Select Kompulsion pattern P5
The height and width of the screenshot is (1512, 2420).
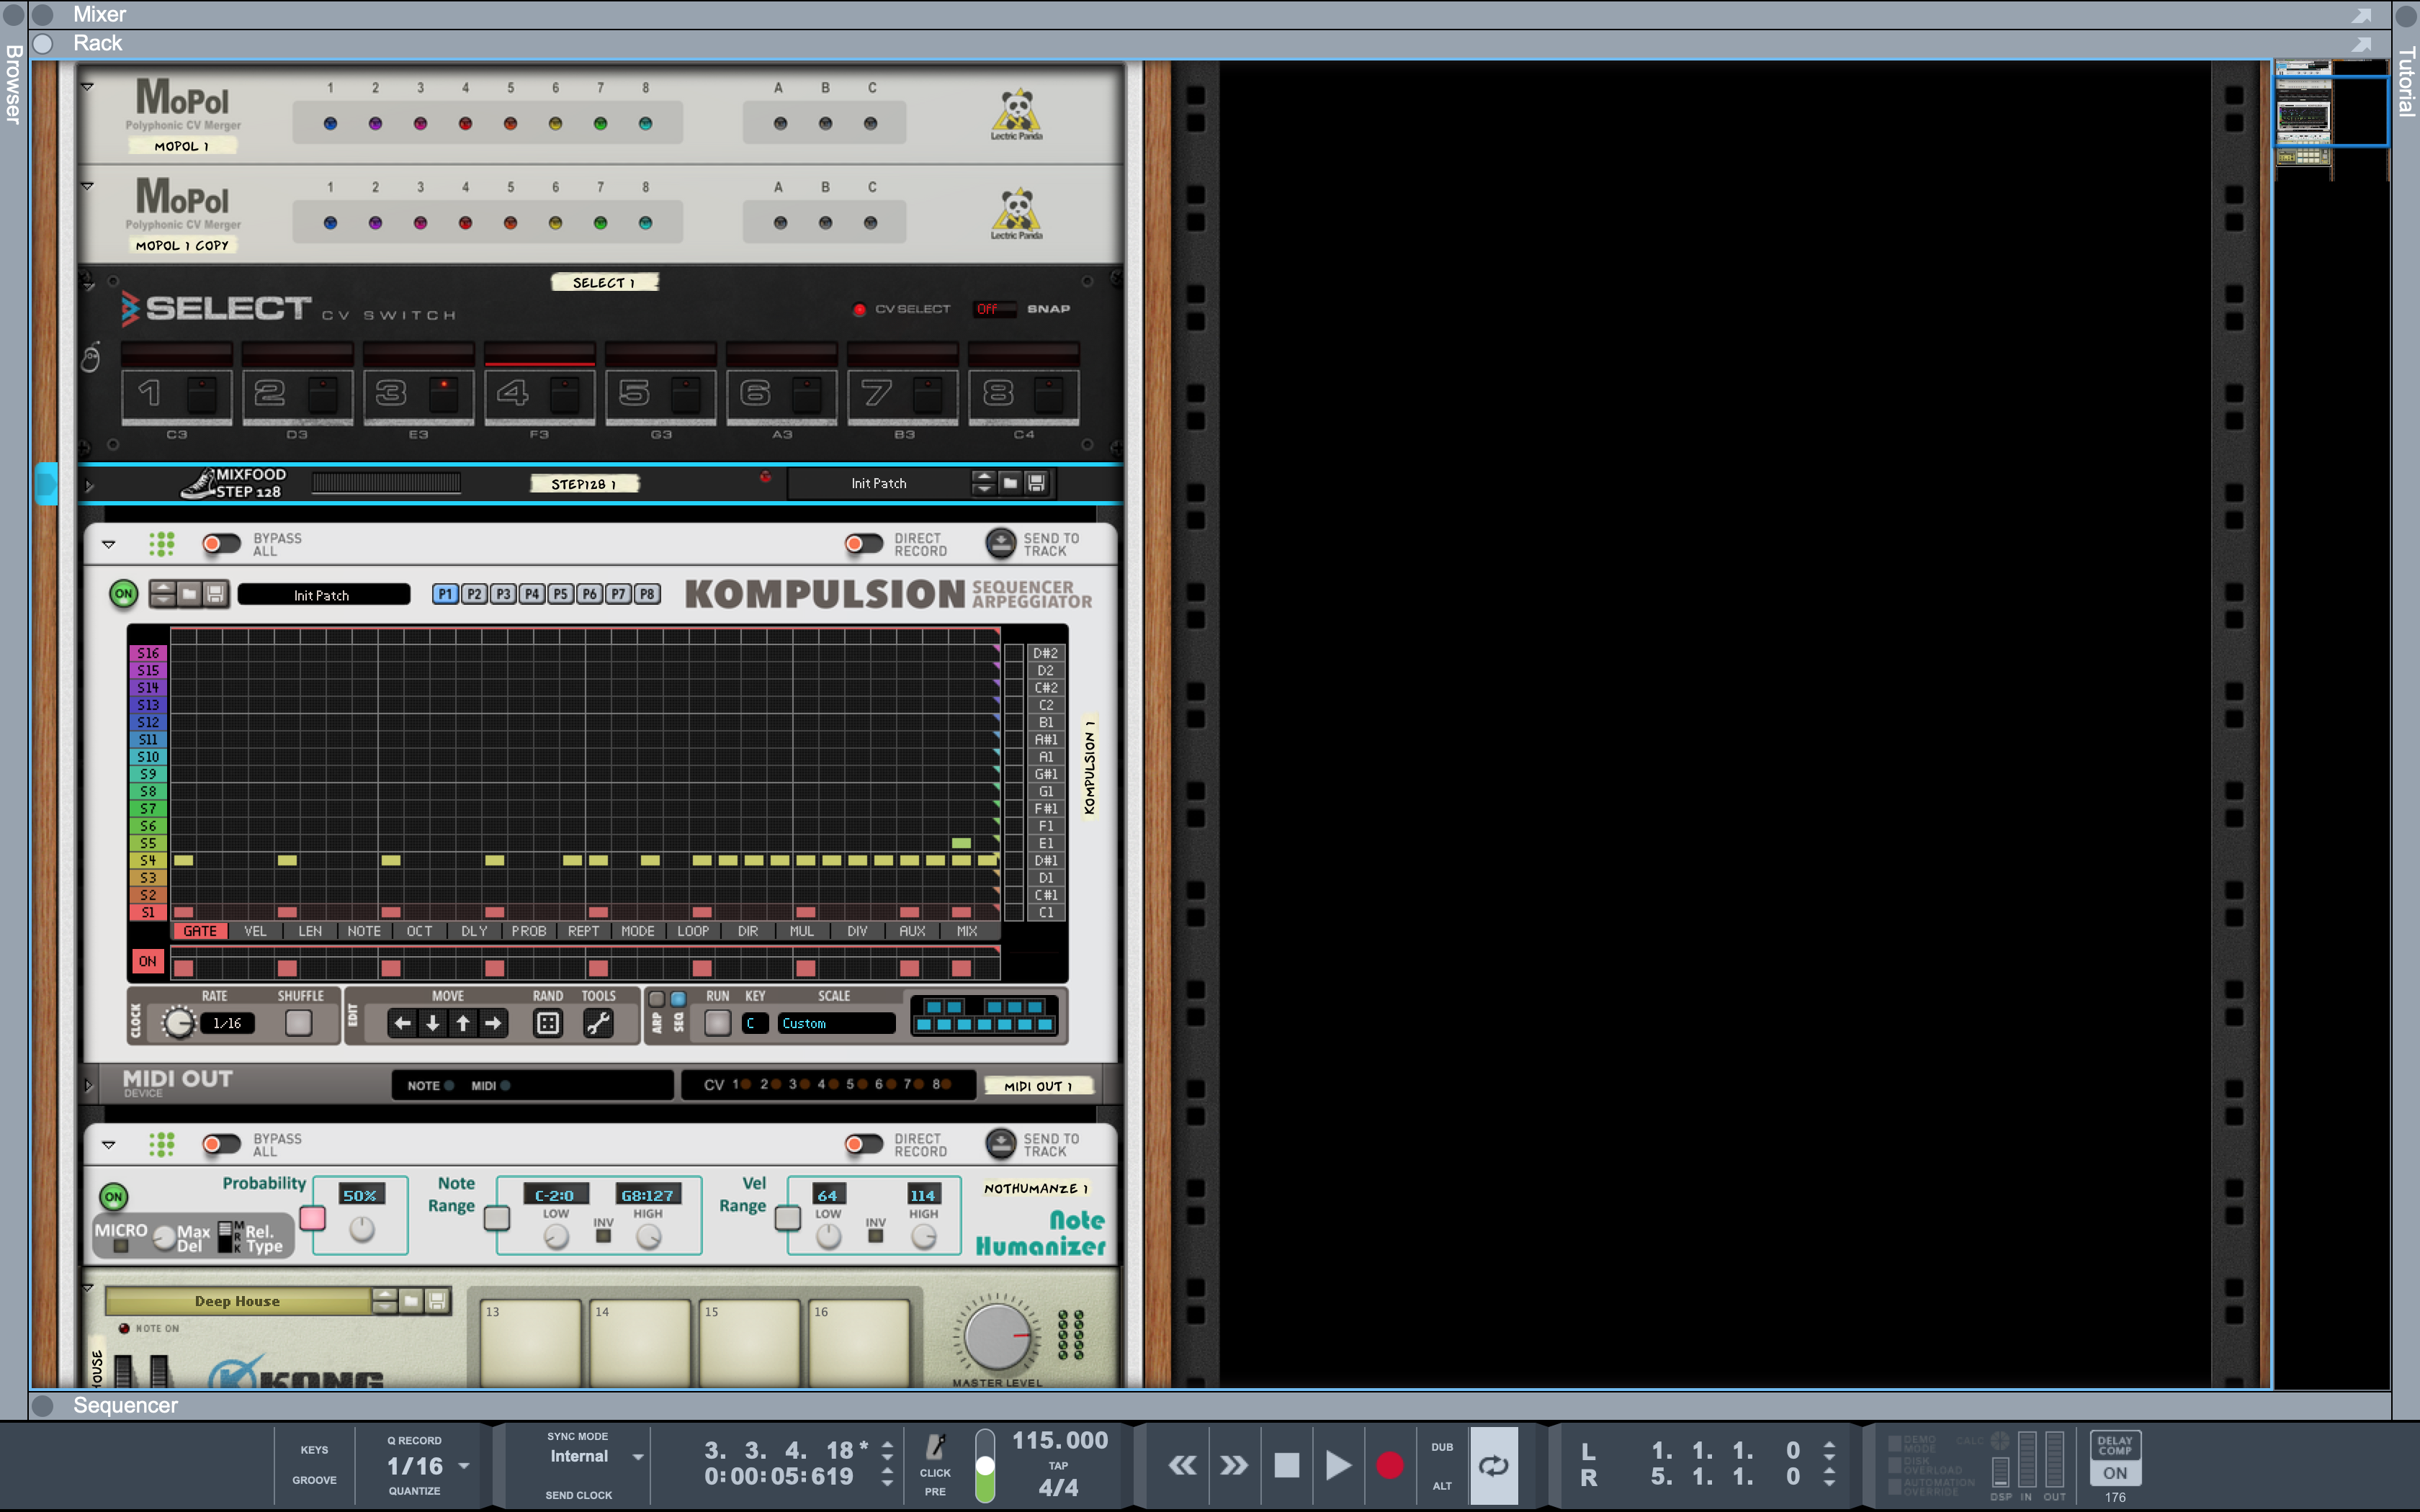pyautogui.click(x=561, y=594)
